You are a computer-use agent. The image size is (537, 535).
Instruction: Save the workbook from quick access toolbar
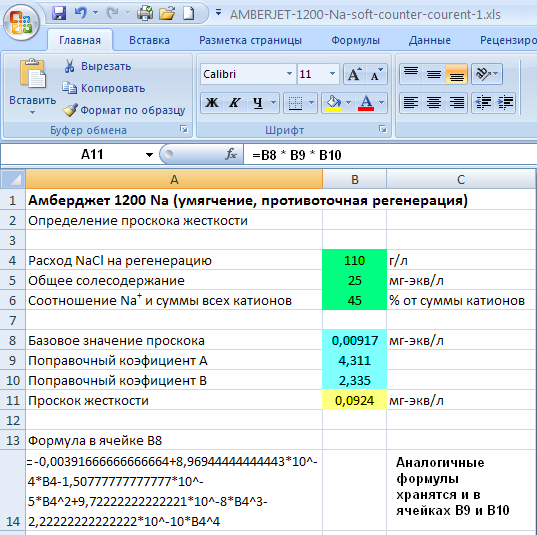click(x=59, y=14)
